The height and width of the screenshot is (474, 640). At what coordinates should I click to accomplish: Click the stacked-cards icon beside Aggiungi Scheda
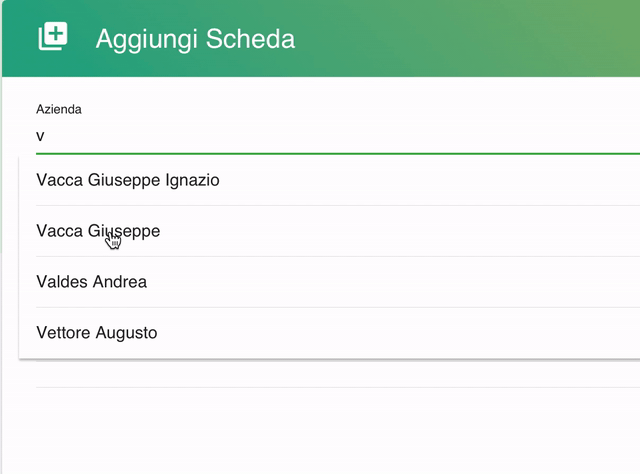click(53, 36)
